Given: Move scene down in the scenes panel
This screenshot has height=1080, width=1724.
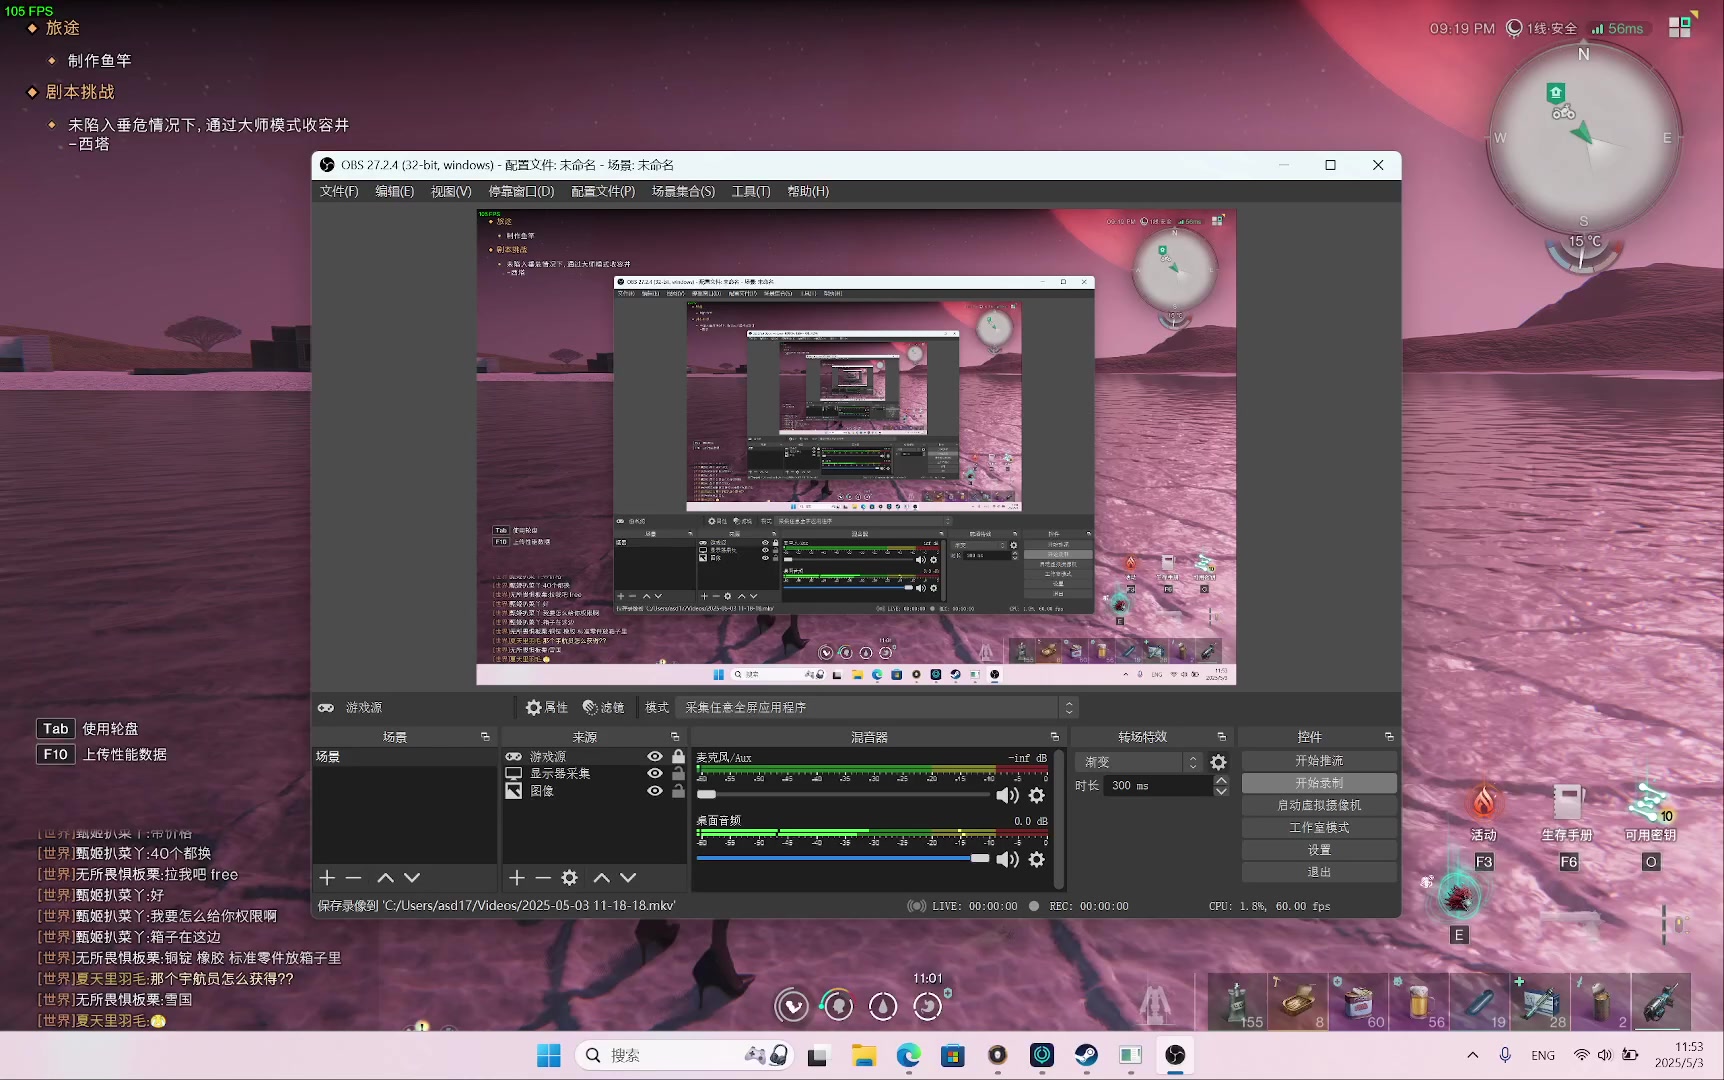Looking at the screenshot, I should coord(412,878).
